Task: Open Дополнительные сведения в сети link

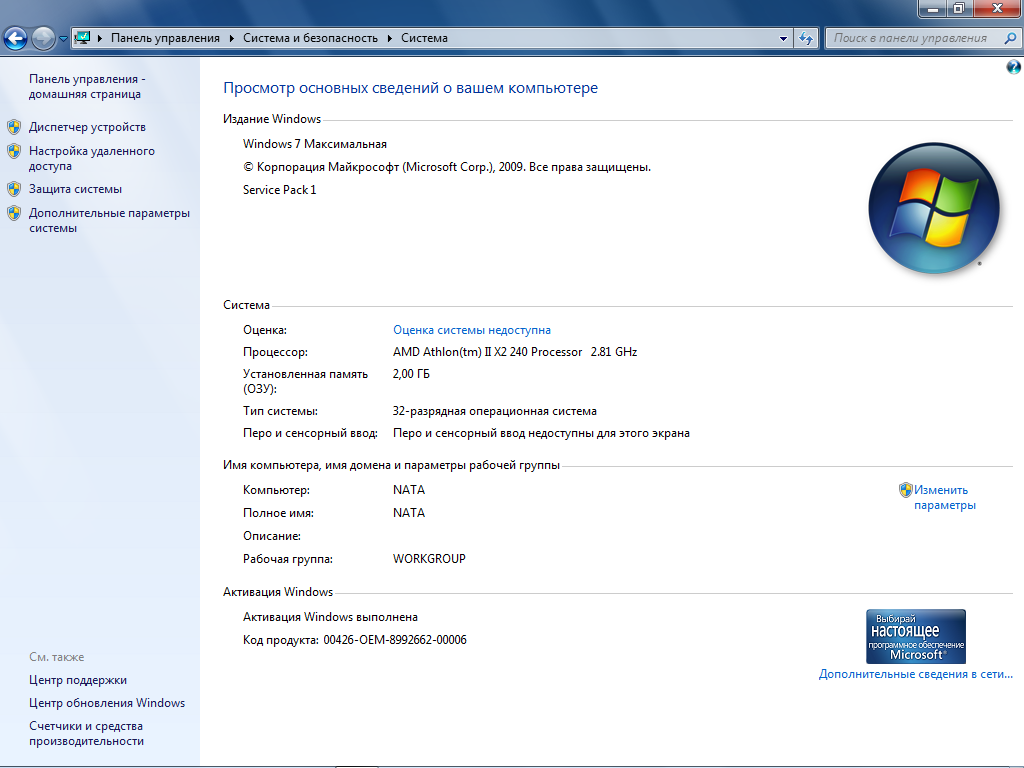Action: 916,674
